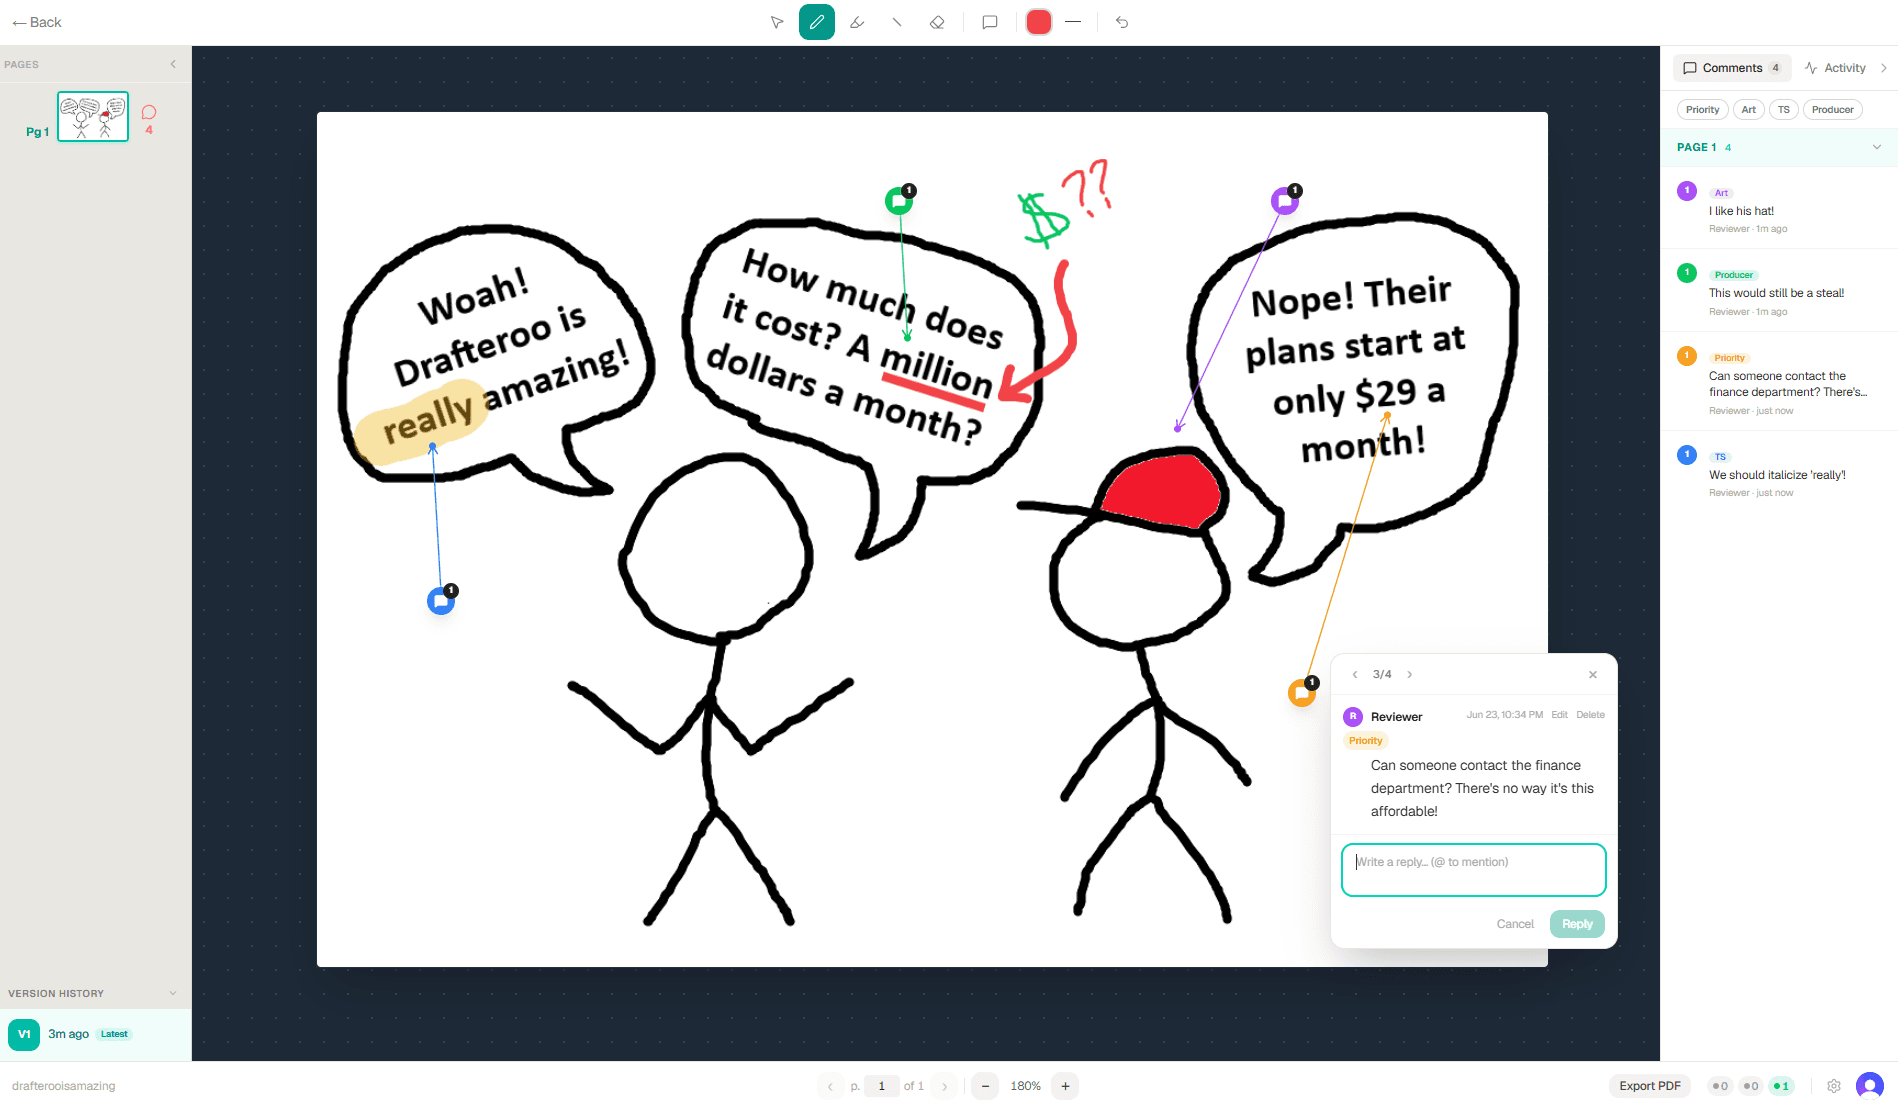The image size is (1898, 1105).
Task: Switch to the Comments tab
Action: click(1731, 68)
